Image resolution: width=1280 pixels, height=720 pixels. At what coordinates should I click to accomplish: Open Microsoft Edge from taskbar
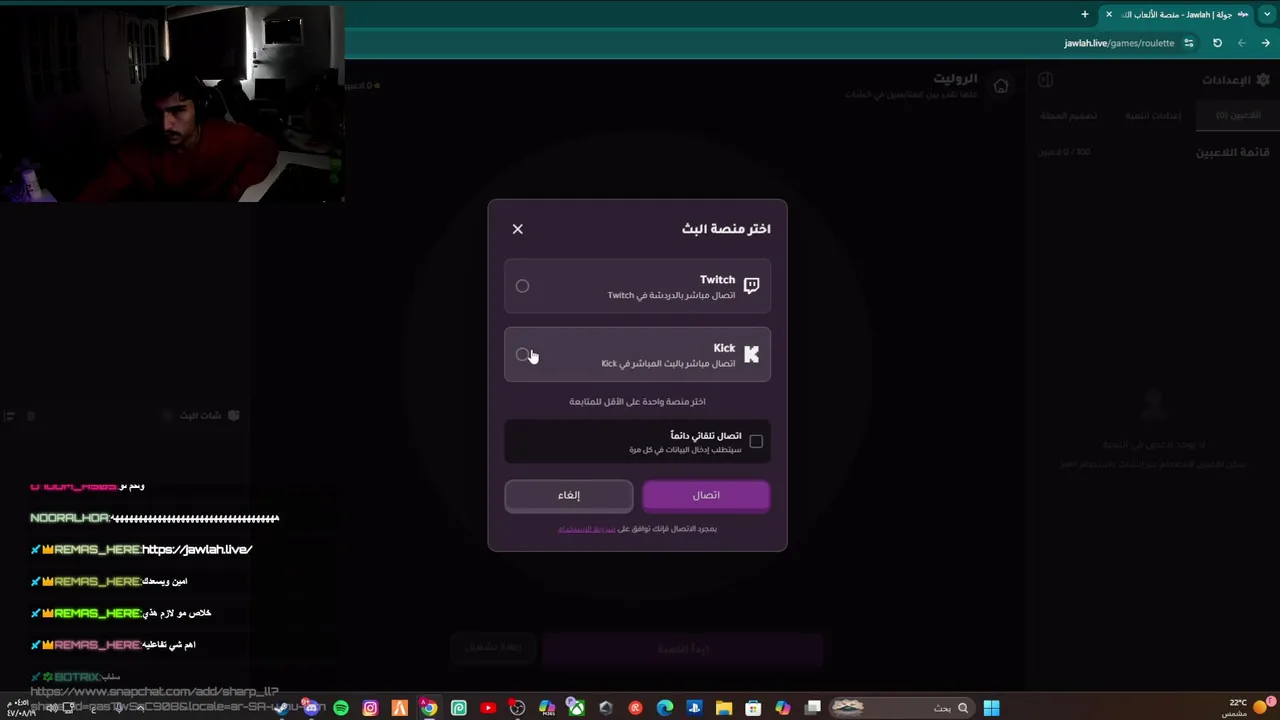coord(665,708)
